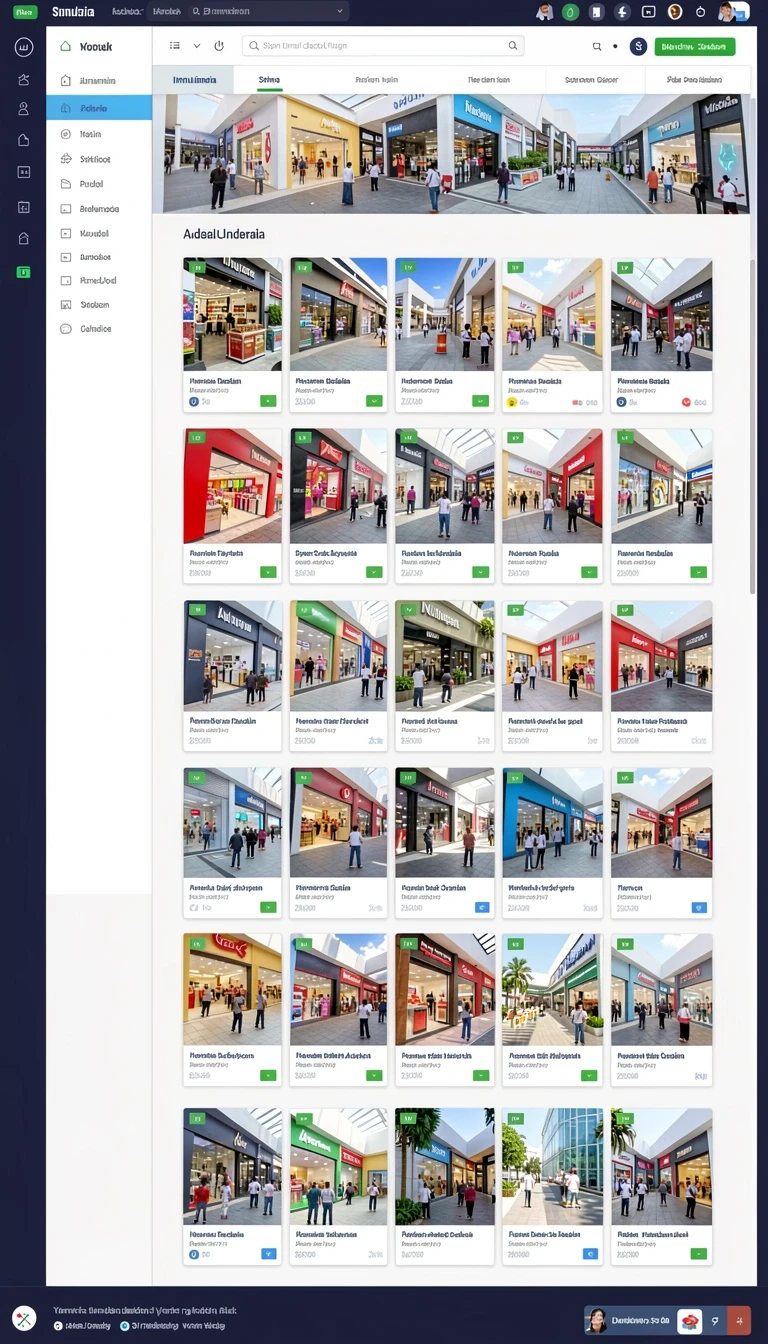Click the yellow smiley icon on fourth card, first row

coord(512,401)
